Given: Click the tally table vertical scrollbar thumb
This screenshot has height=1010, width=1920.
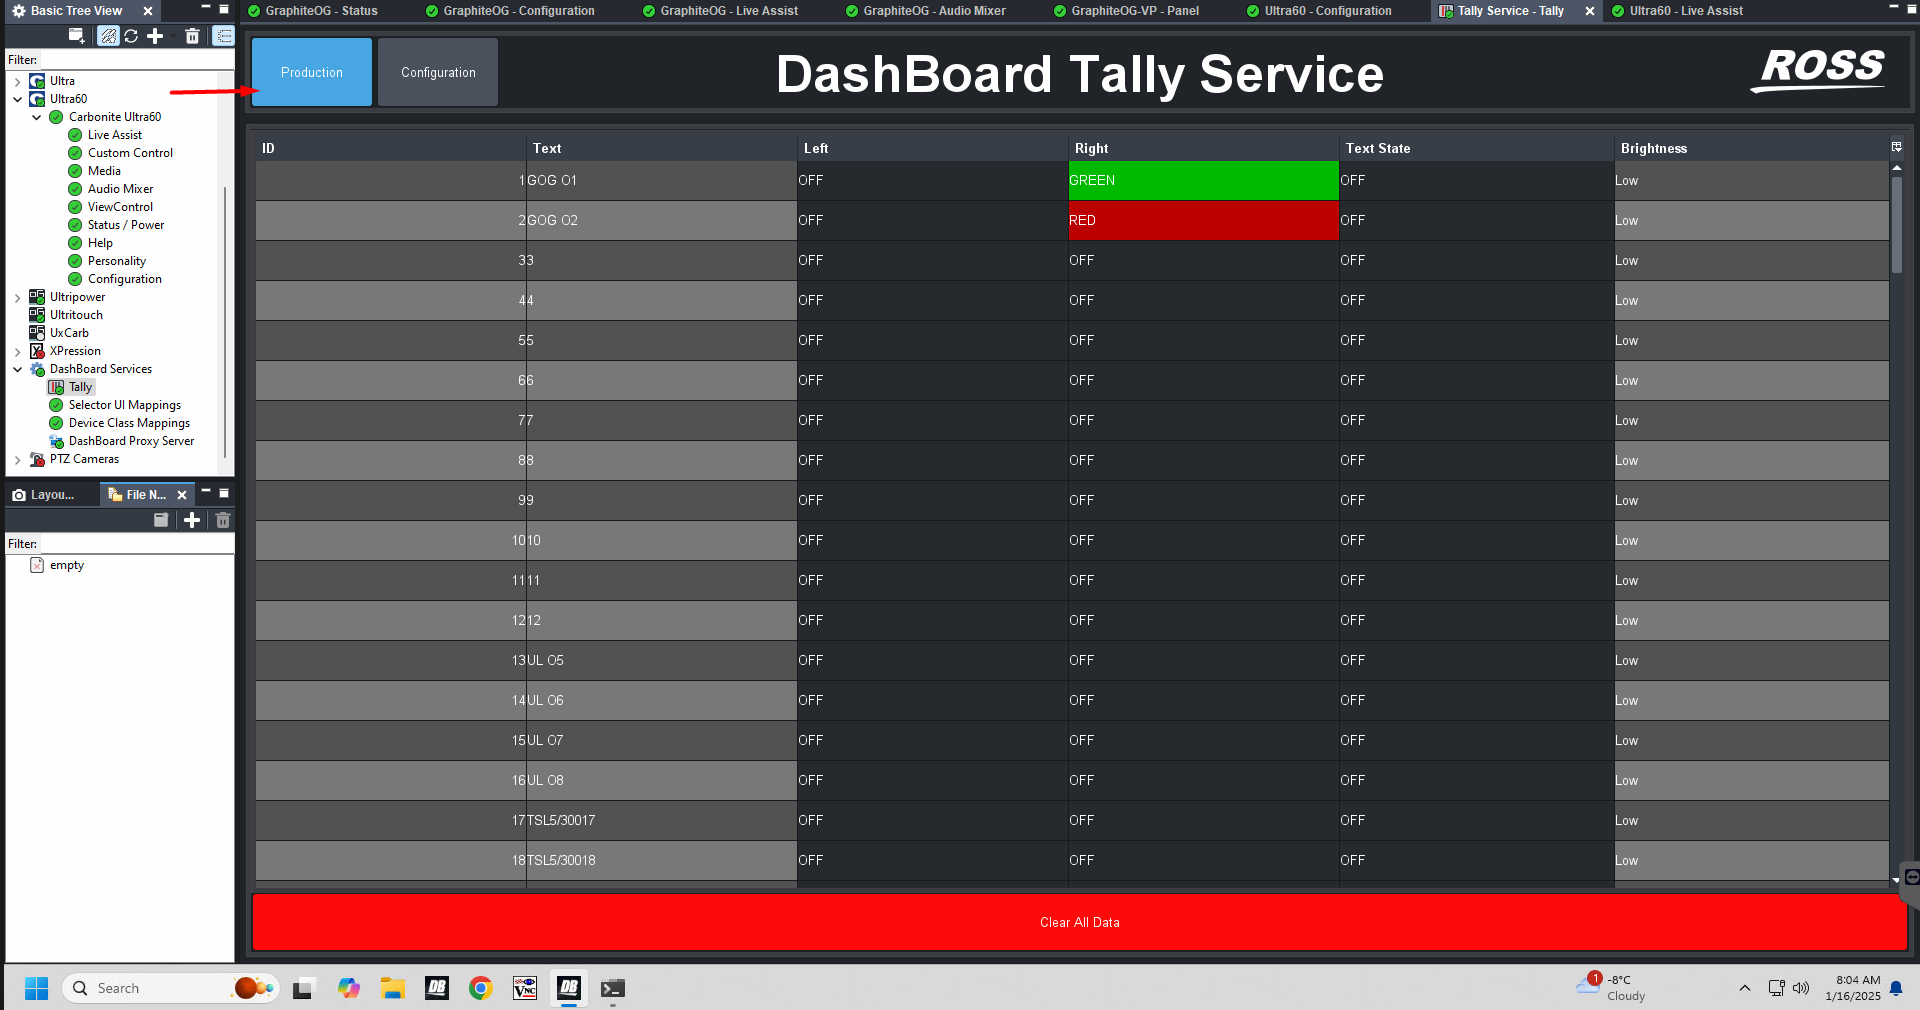Looking at the screenshot, I should click(x=1896, y=224).
